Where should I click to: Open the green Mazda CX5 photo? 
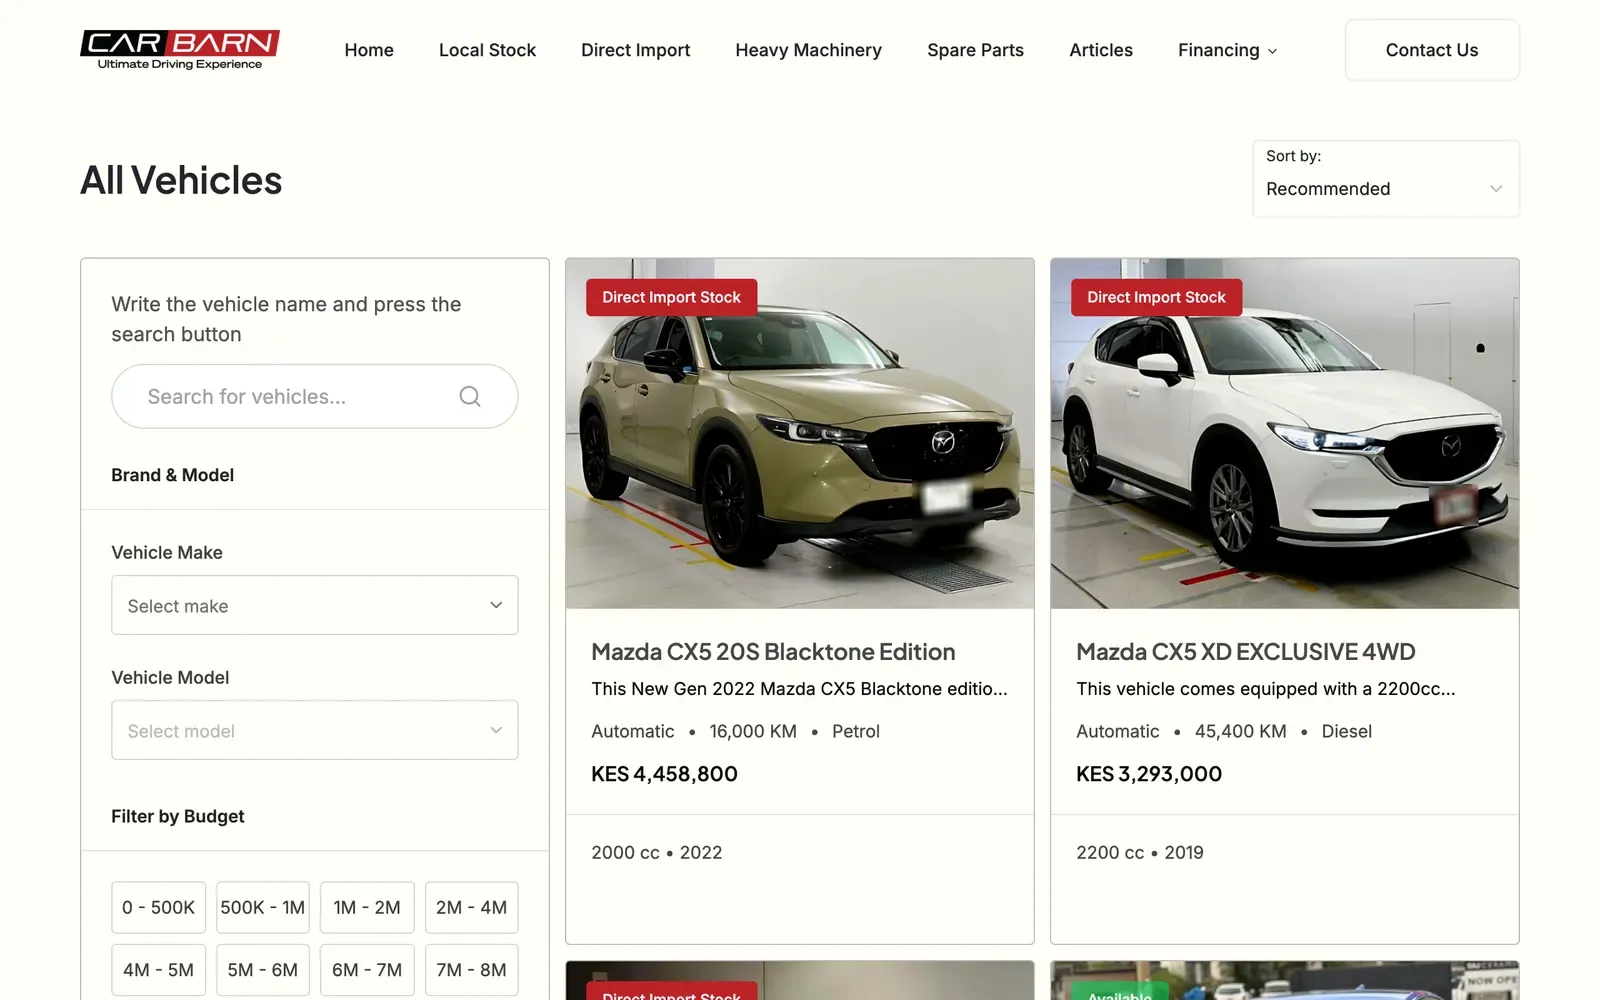point(800,434)
